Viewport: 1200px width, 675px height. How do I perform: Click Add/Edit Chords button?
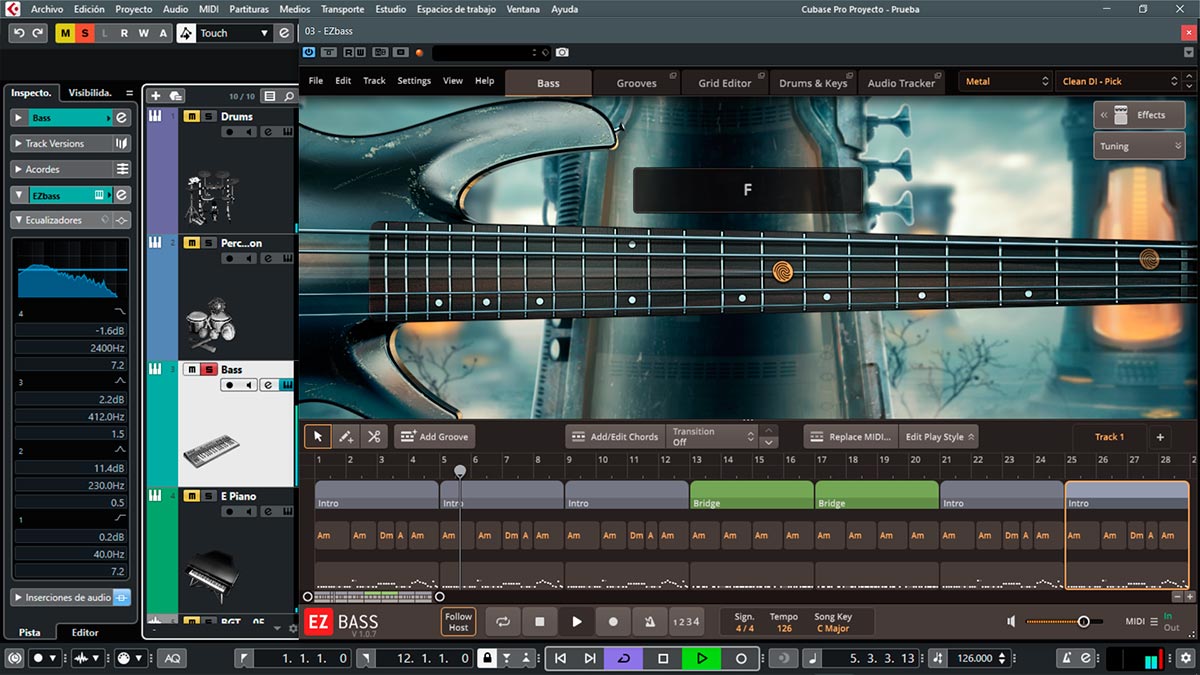point(614,437)
